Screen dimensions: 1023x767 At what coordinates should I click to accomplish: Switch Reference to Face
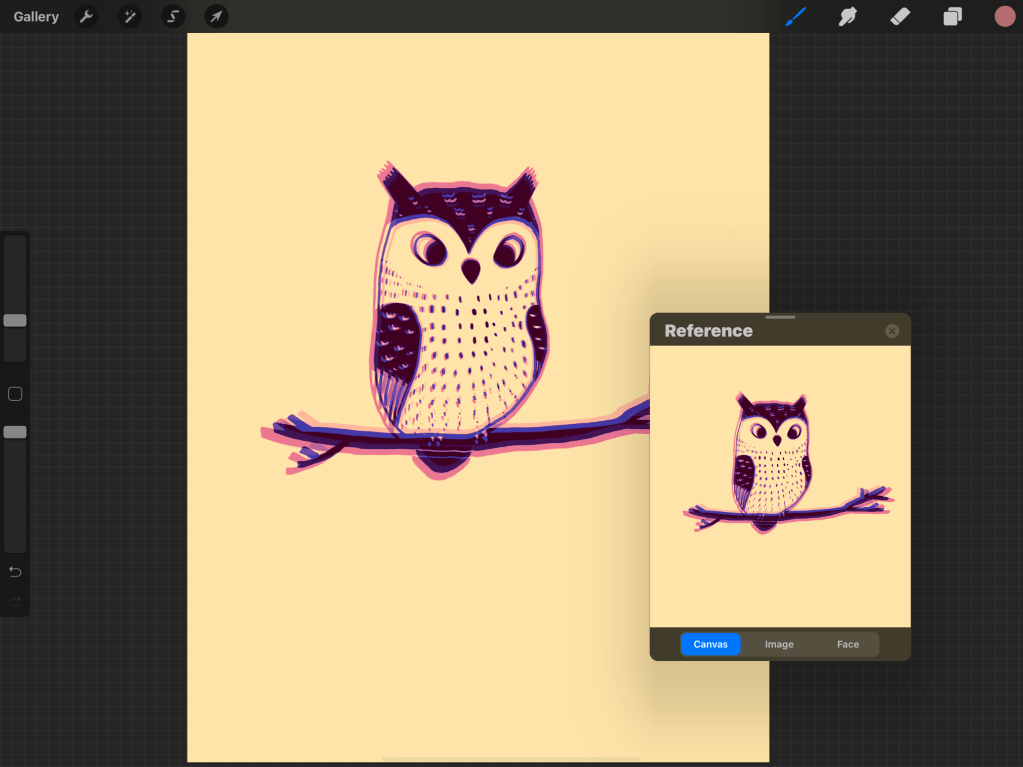click(848, 645)
